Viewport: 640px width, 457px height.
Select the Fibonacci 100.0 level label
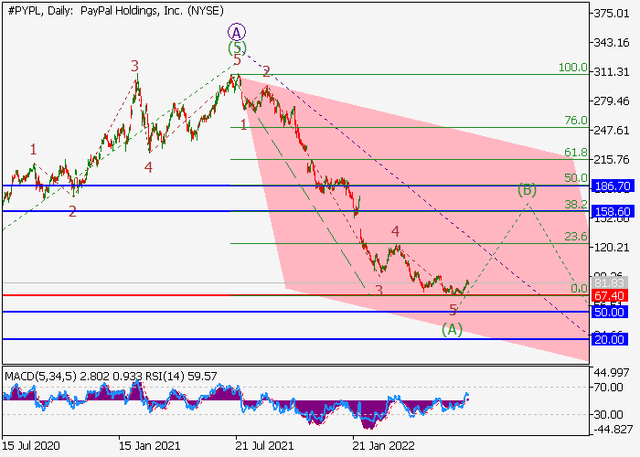click(572, 68)
